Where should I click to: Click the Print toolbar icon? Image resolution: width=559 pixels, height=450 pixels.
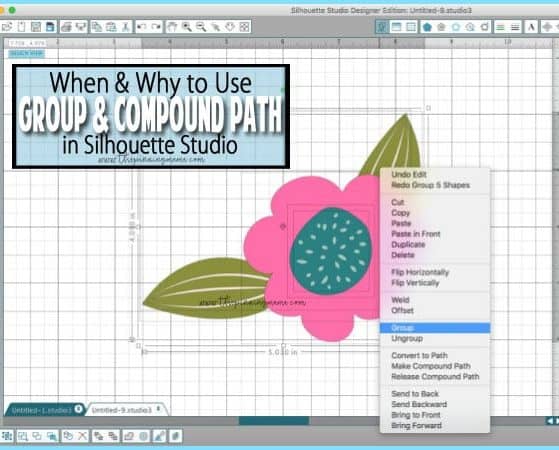pyautogui.click(x=66, y=27)
